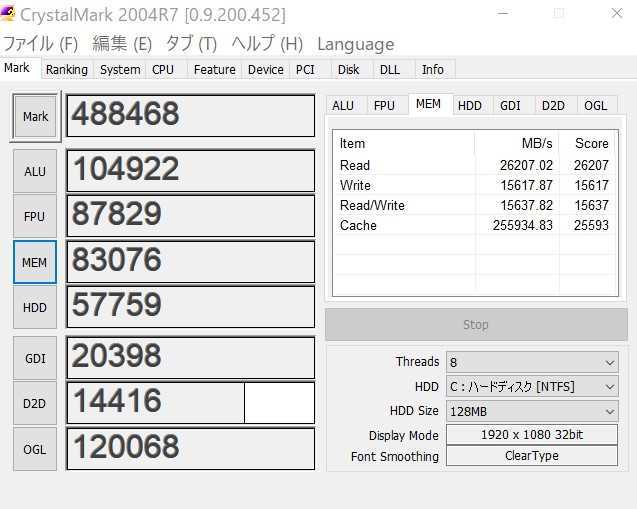Click the MEM score 83076
The height and width of the screenshot is (509, 637).
coord(191,262)
